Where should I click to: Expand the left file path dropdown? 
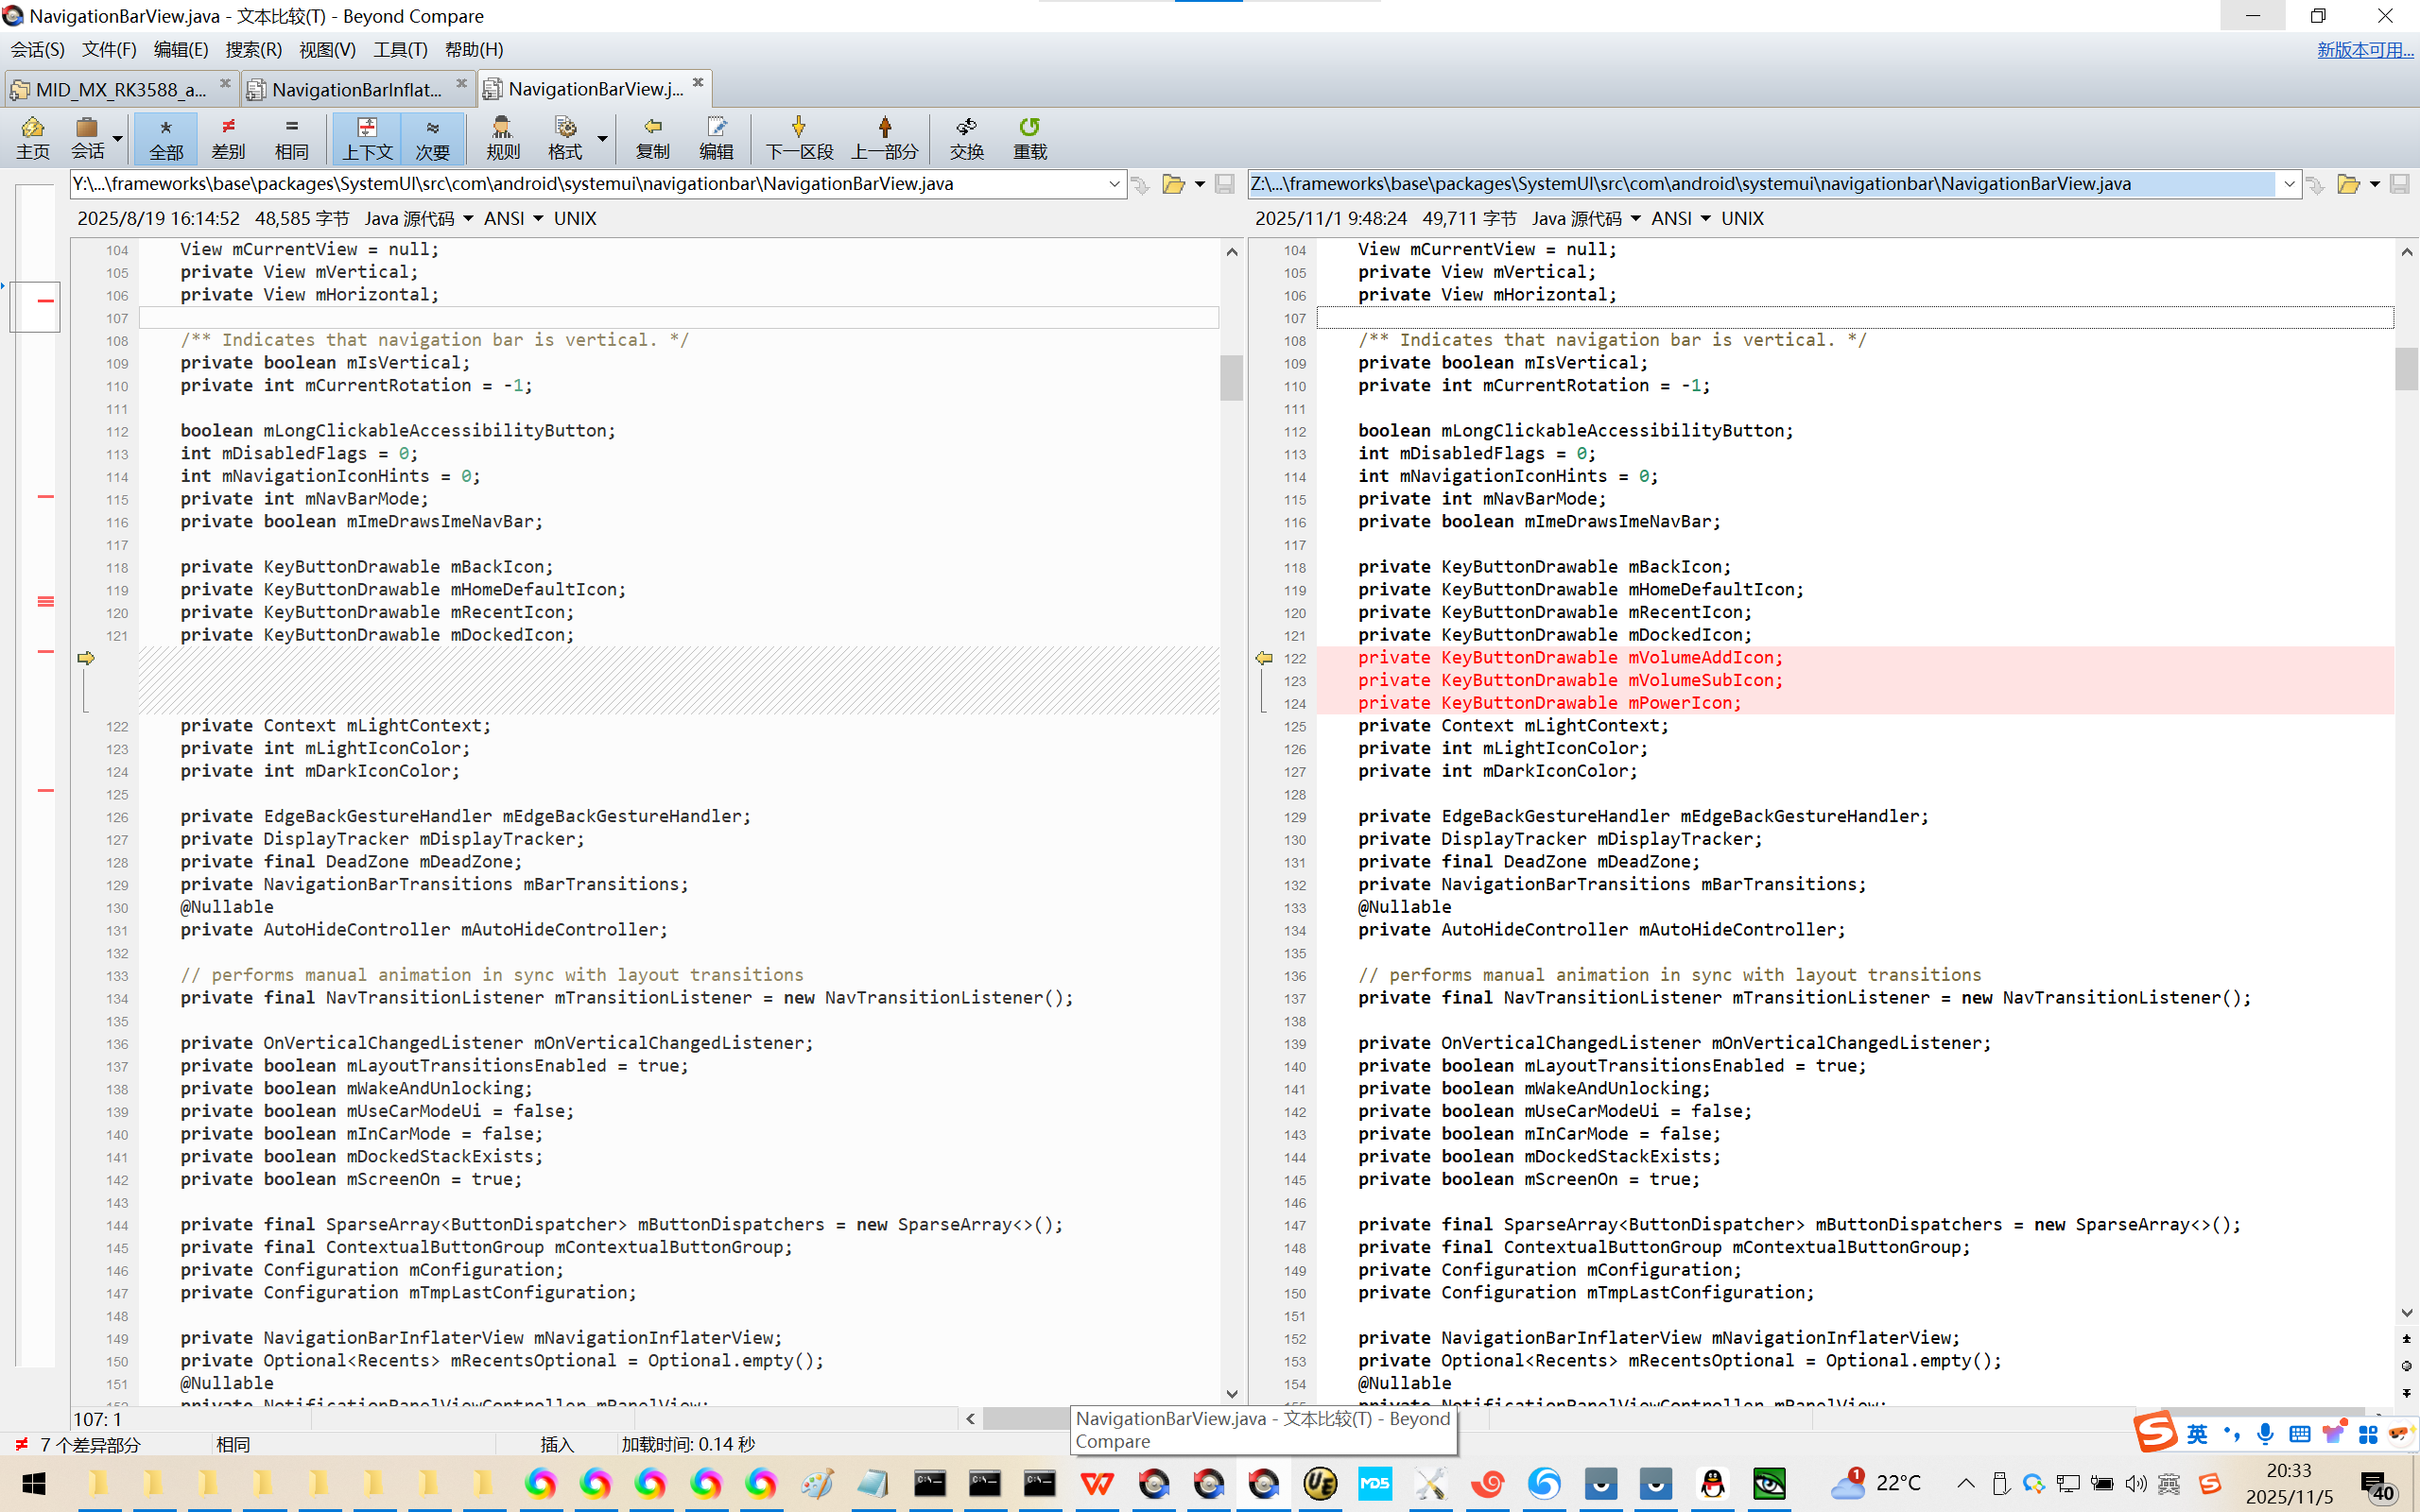(x=1114, y=184)
